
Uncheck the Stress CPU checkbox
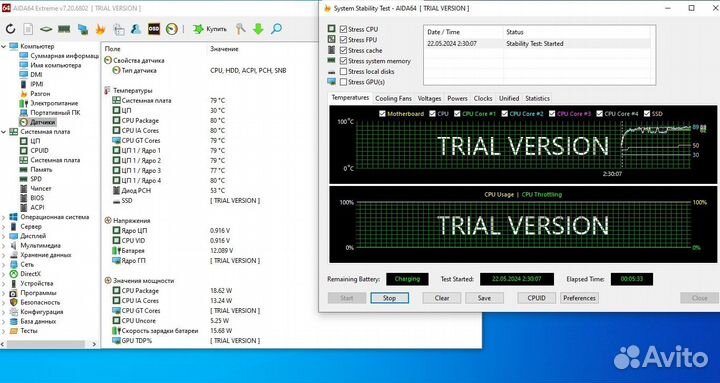click(343, 29)
